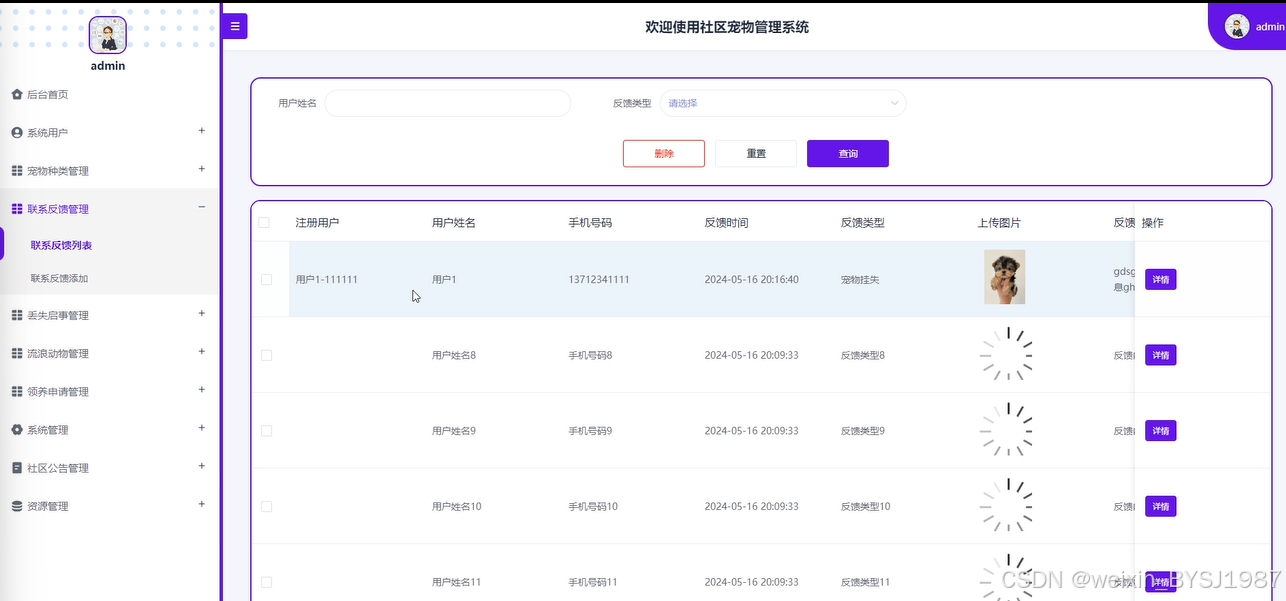Image resolution: width=1286 pixels, height=601 pixels.
Task: Tick the checkbox for the 用户姓名11 row
Action: click(266, 582)
